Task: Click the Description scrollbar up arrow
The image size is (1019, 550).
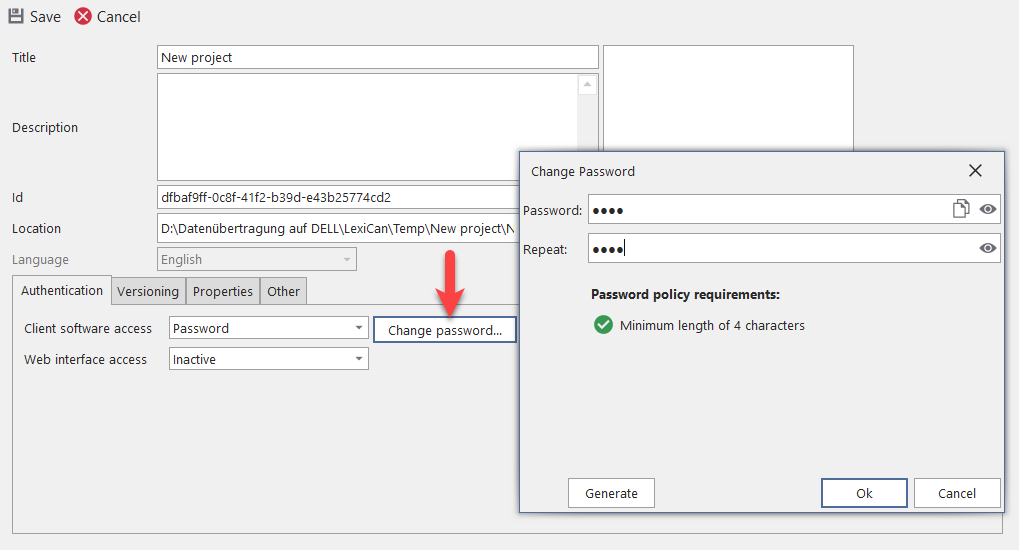Action: [x=587, y=86]
